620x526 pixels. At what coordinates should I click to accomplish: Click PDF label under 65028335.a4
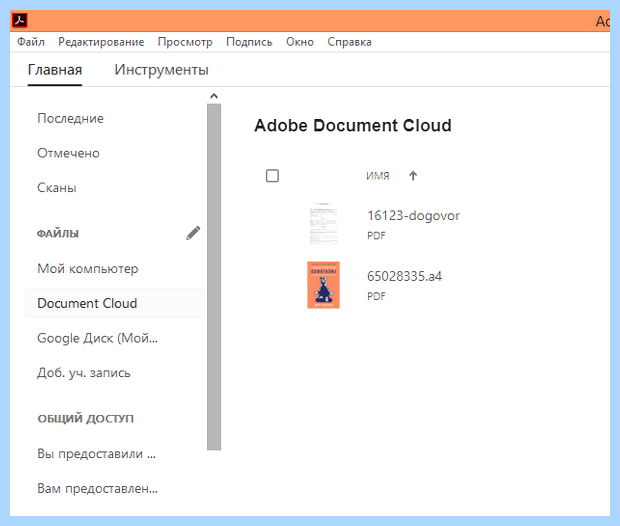(x=376, y=296)
